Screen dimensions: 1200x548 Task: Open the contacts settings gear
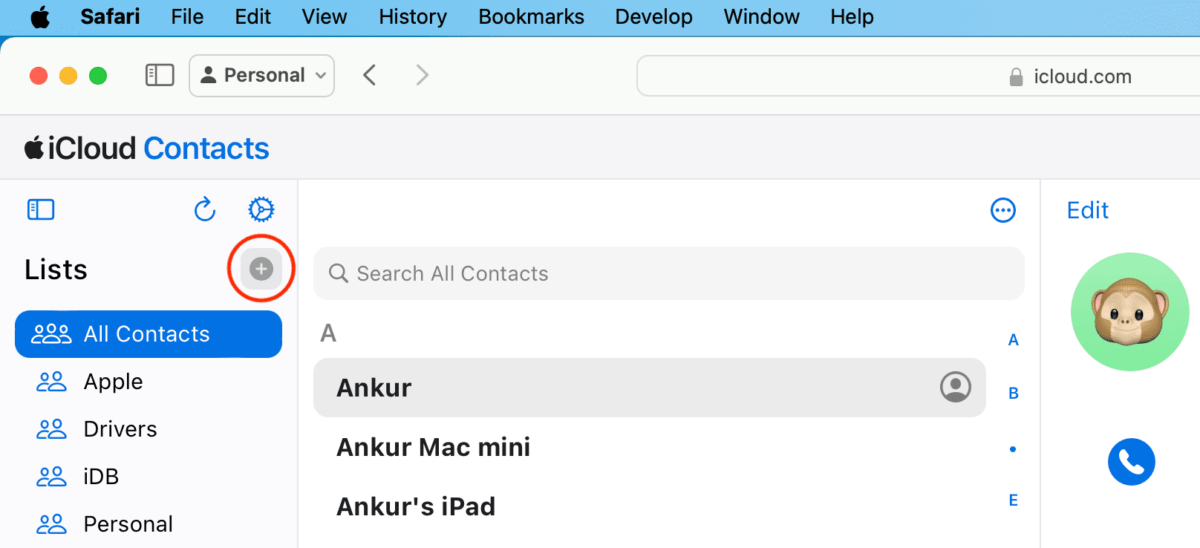point(261,210)
